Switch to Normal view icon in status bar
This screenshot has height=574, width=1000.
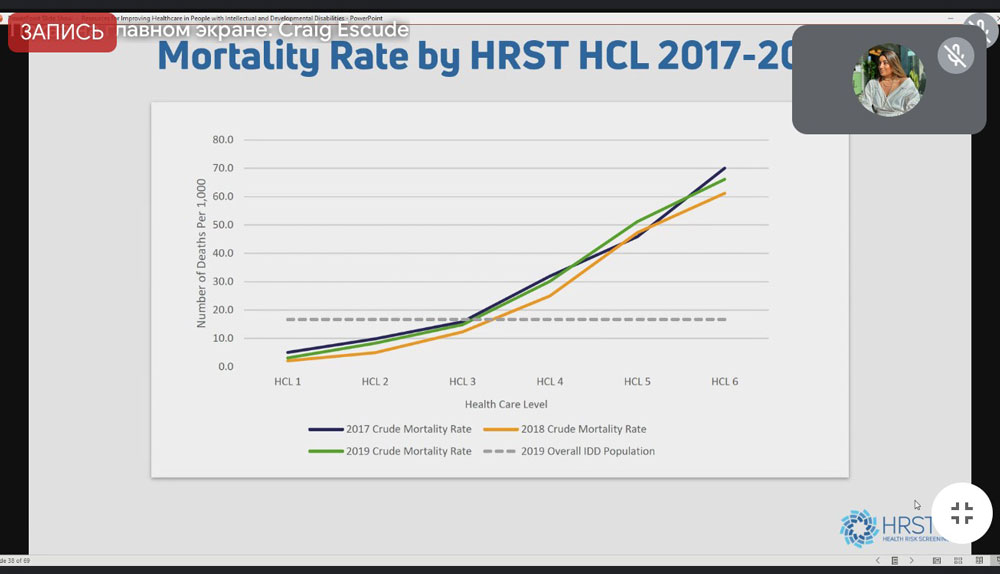[937, 561]
